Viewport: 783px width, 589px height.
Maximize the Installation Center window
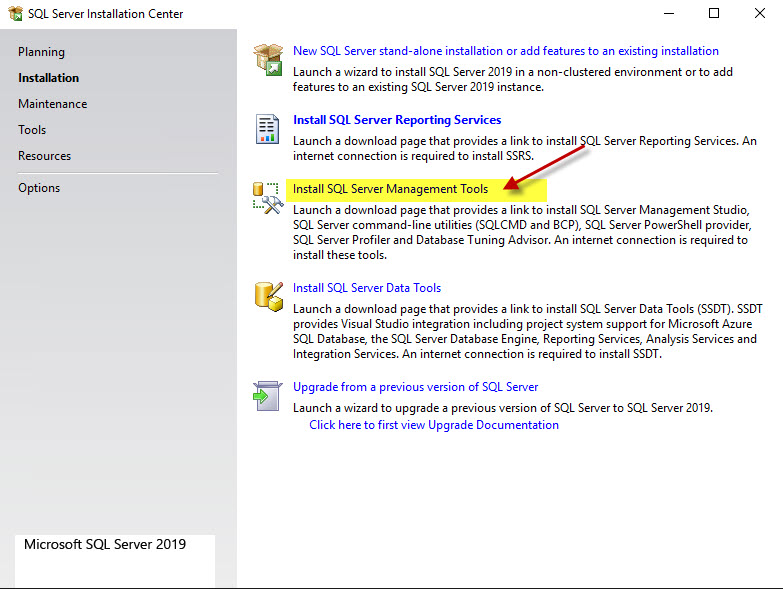point(714,13)
